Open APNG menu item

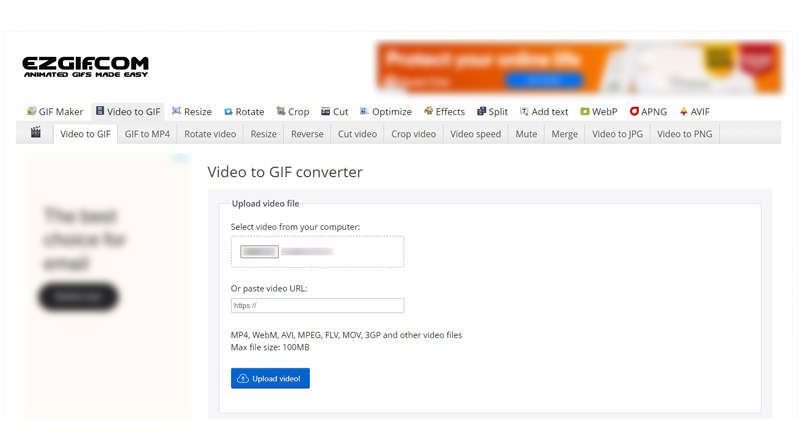648,111
